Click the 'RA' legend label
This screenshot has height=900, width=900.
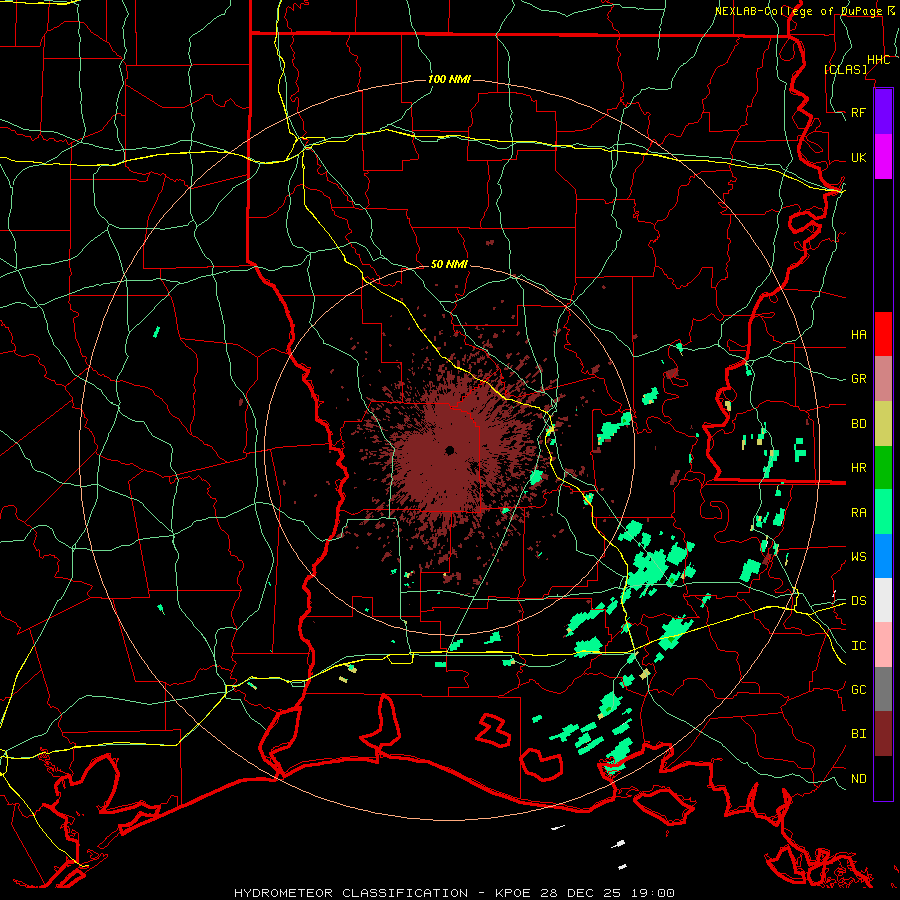pos(858,513)
